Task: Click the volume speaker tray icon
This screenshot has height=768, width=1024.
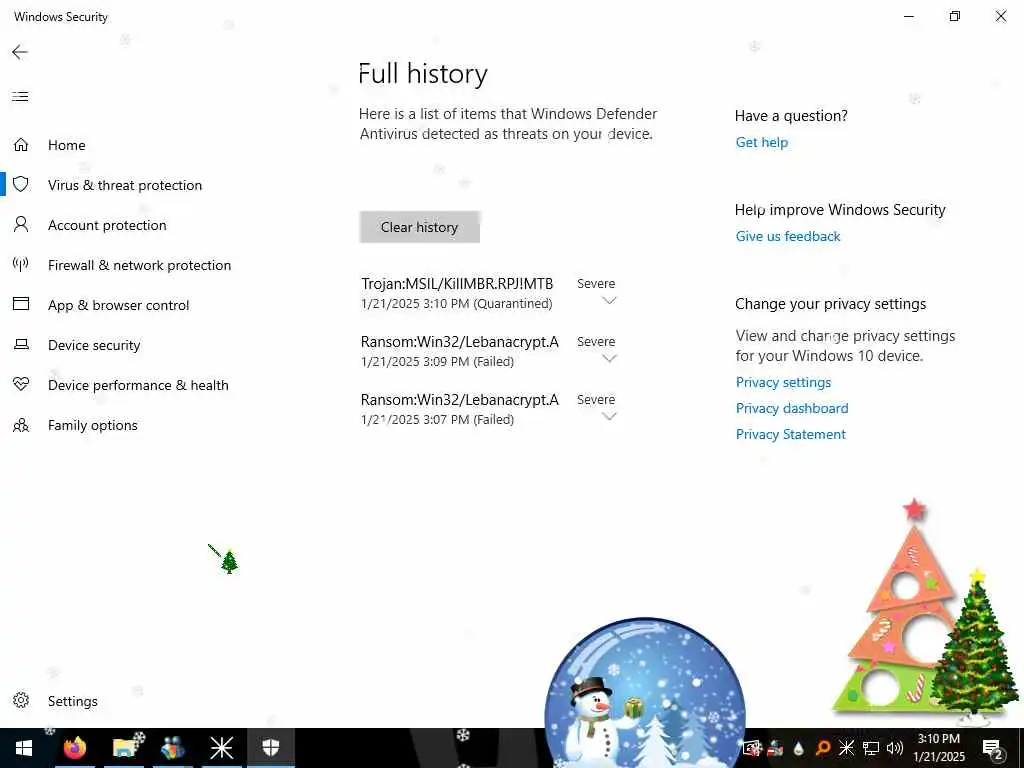Action: tap(895, 748)
